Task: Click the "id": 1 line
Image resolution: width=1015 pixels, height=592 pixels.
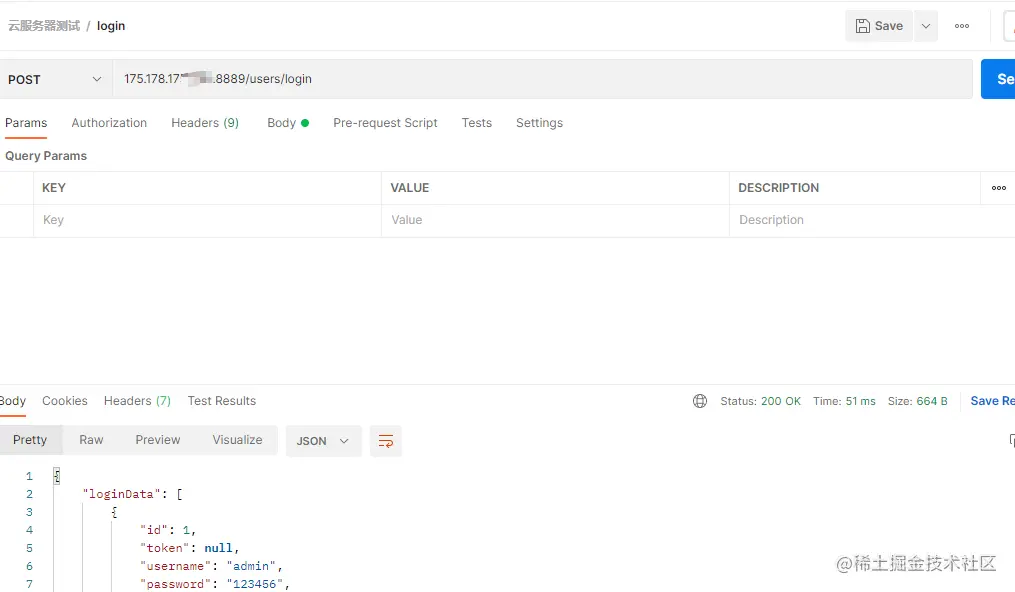Action: [168, 530]
